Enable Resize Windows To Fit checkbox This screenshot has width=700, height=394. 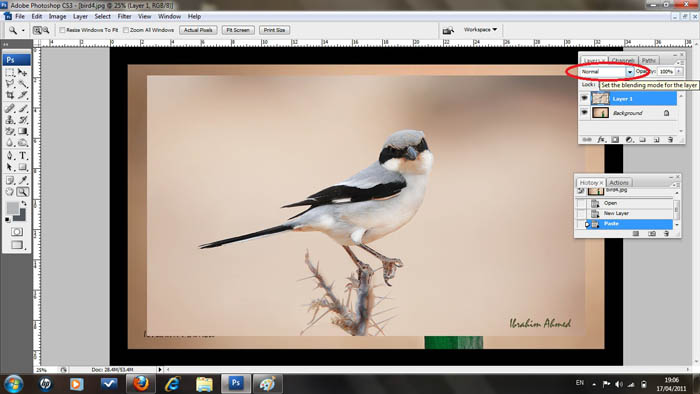[62, 30]
